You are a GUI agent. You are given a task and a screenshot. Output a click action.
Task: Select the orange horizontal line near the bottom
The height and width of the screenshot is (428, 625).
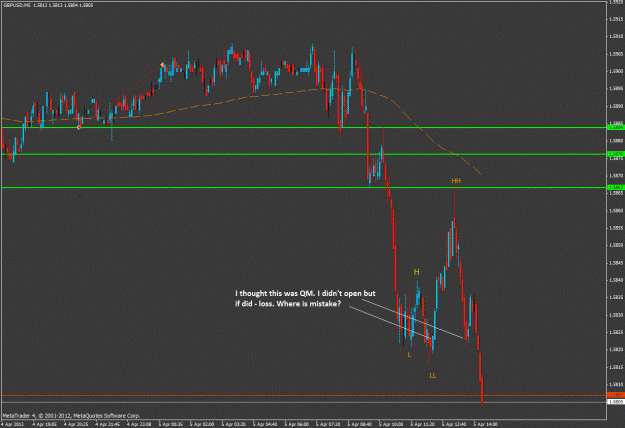[x=304, y=396]
